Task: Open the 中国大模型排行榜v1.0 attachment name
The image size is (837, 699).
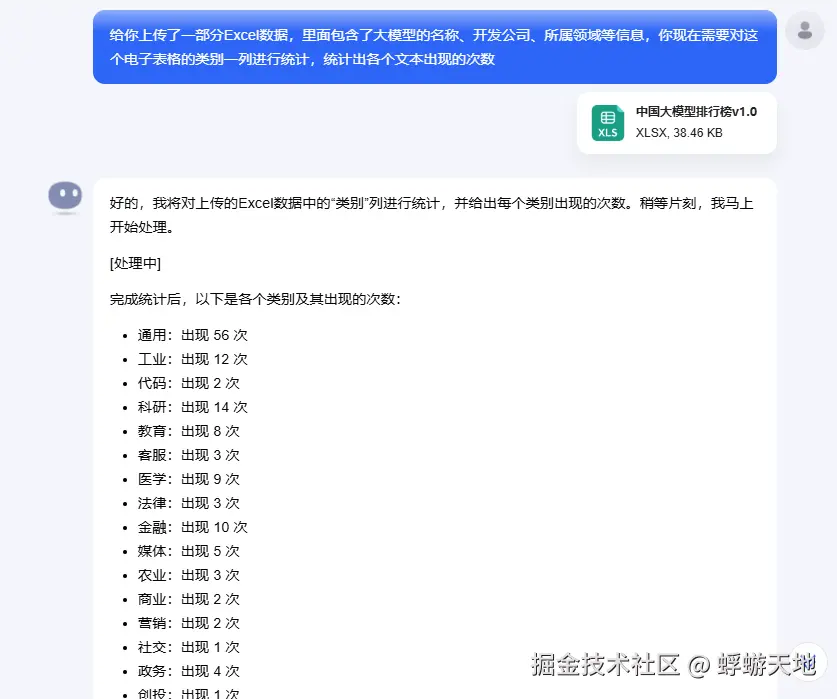Action: (x=696, y=112)
